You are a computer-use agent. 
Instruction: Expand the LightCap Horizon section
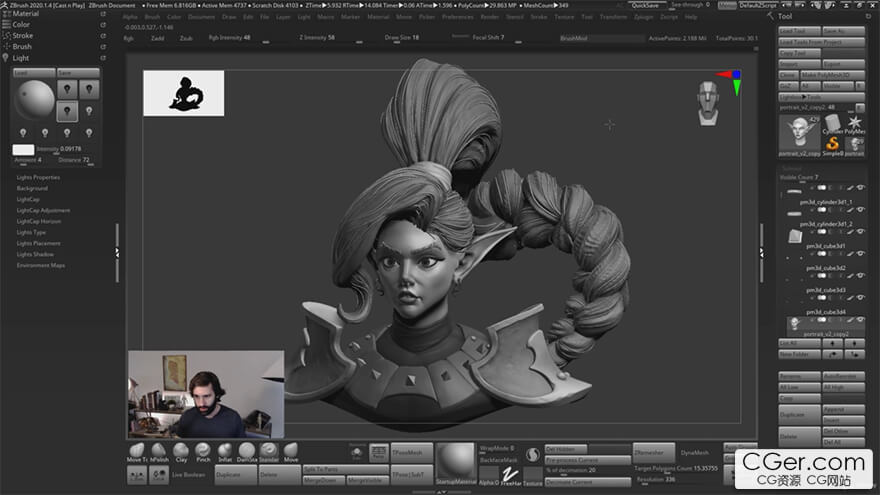pyautogui.click(x=39, y=221)
